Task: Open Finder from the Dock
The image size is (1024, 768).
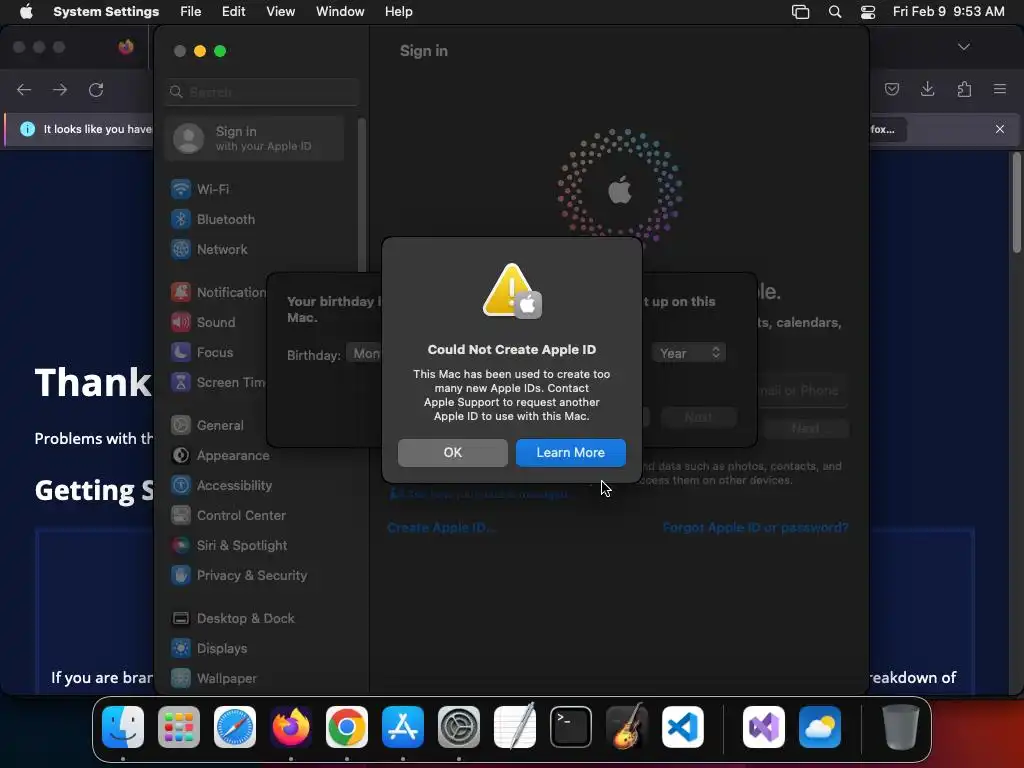Action: point(123,727)
